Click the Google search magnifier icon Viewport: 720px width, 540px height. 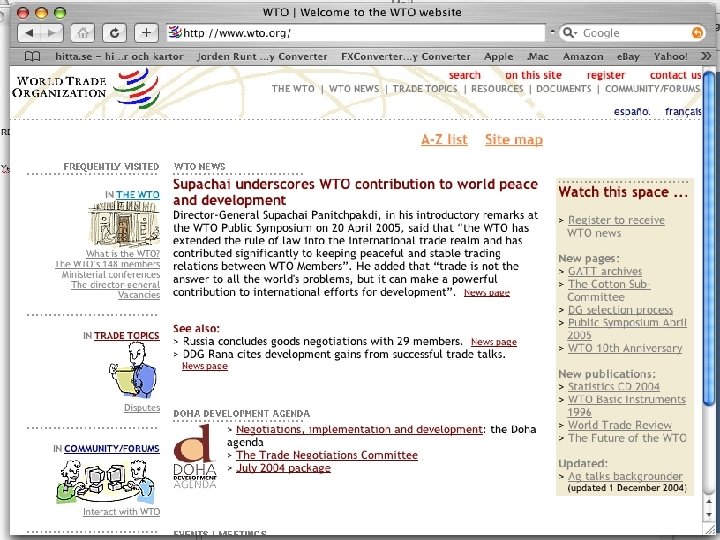coord(569,33)
